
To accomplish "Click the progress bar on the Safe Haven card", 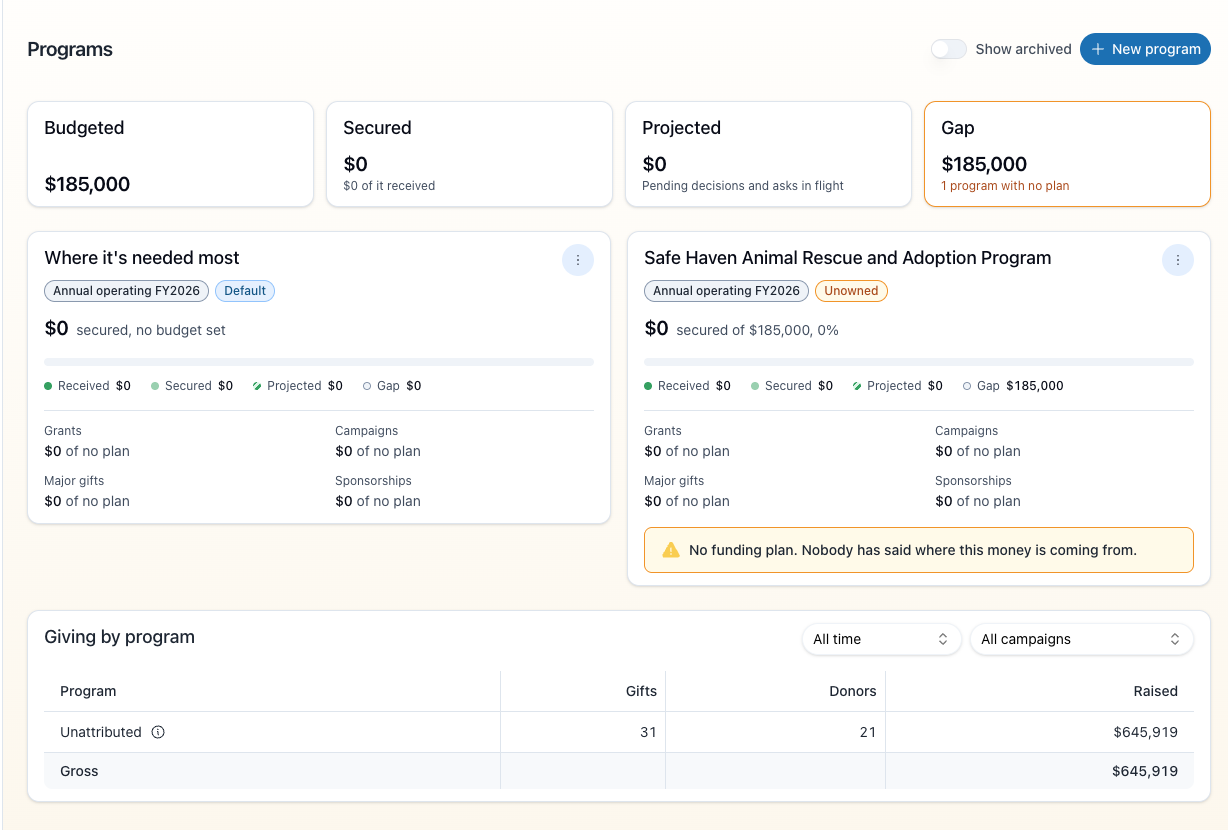I will point(919,362).
